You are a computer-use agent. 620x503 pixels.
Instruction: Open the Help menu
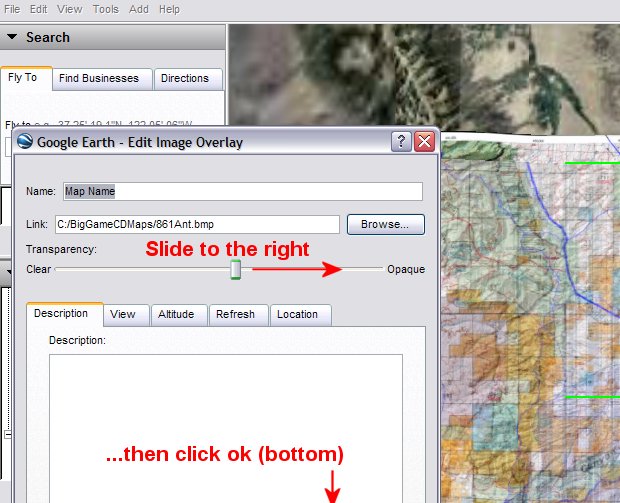[169, 9]
